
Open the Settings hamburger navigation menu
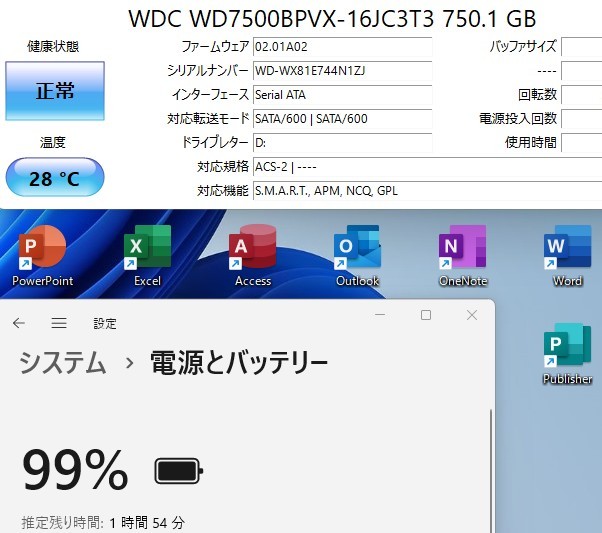click(59, 323)
